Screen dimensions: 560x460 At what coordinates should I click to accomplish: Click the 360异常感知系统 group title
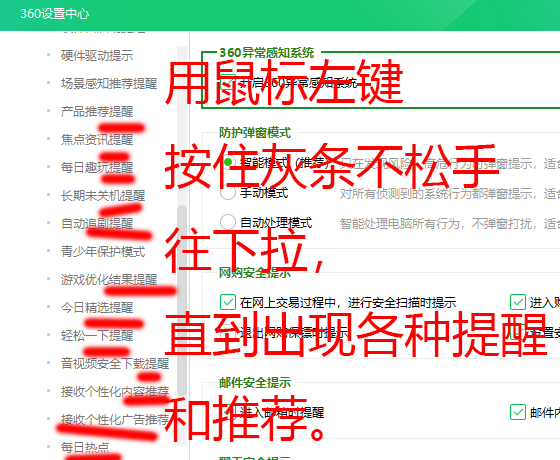point(266,53)
